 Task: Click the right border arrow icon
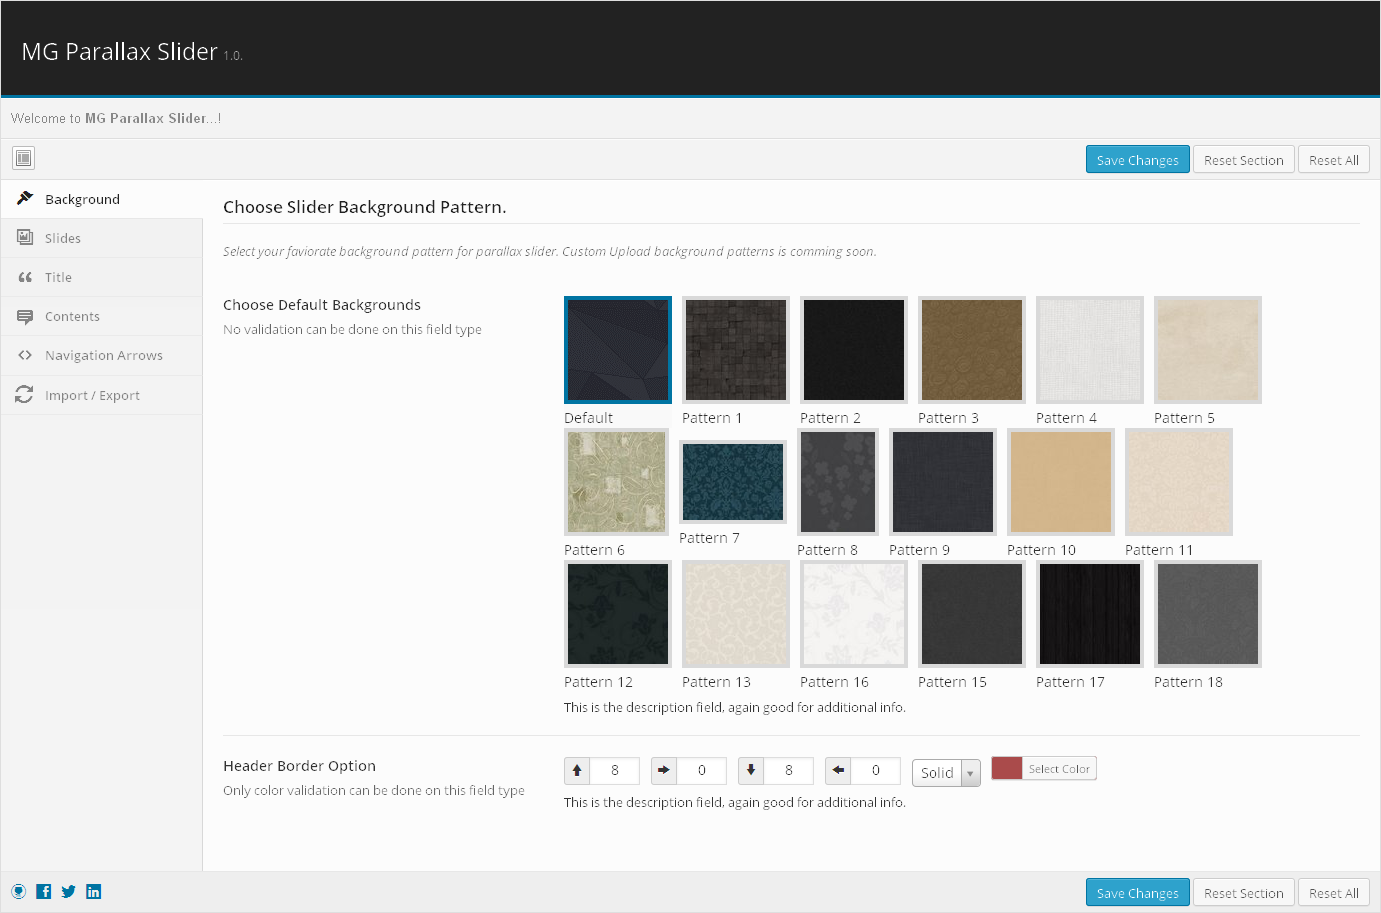664,770
